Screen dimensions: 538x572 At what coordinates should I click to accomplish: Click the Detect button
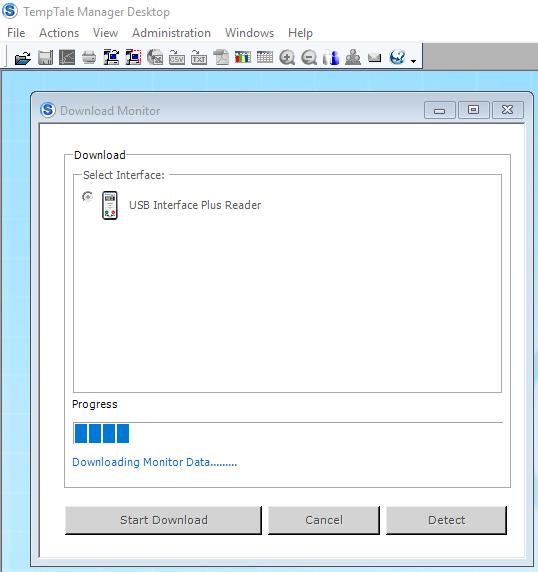pos(446,520)
